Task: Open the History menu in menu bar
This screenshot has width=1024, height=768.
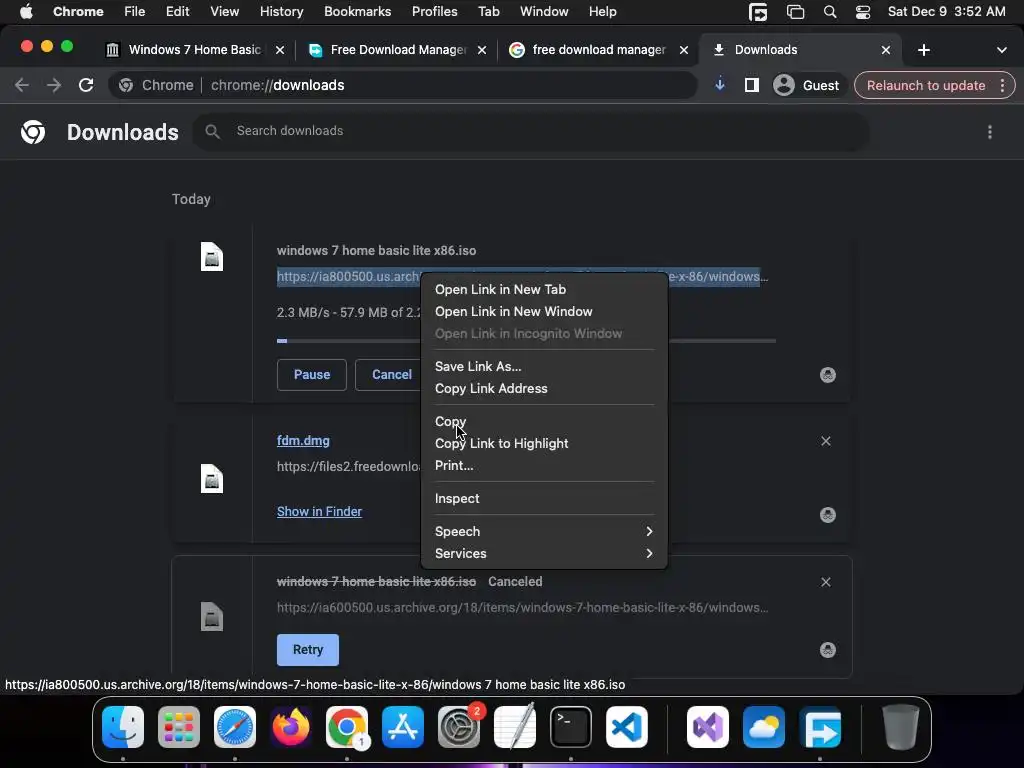Action: coord(281,12)
